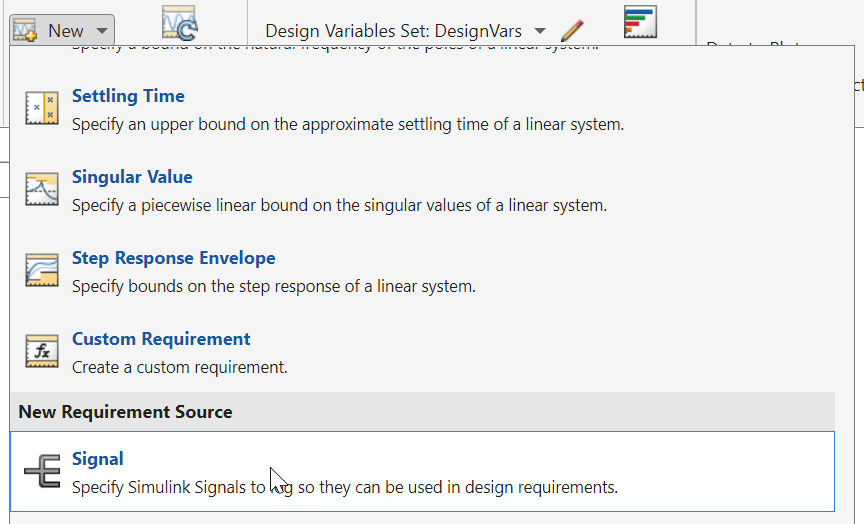Expand the Design Variables Set dropdown arrow
Viewport: 864px width, 524px height.
pos(540,31)
